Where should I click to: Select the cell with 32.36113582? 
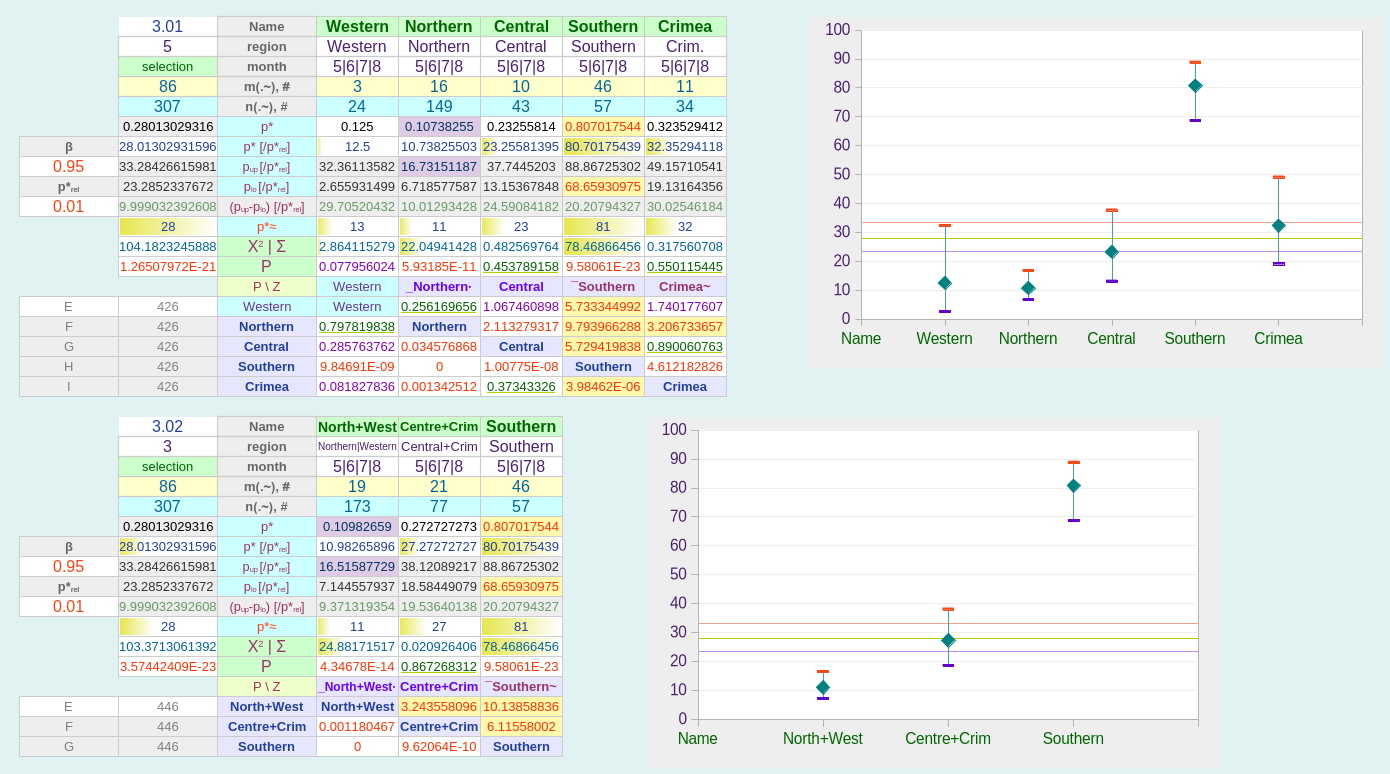click(357, 167)
